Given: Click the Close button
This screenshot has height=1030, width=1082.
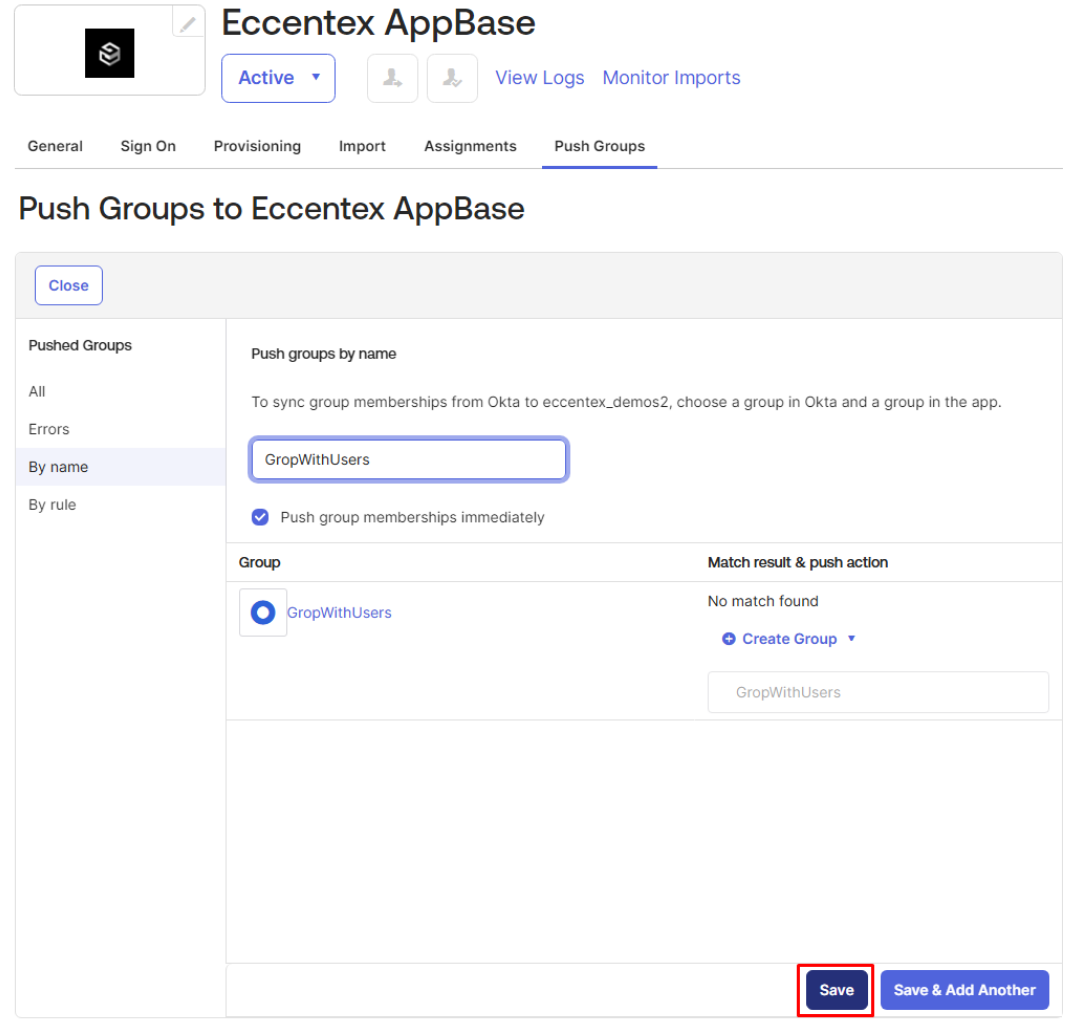Looking at the screenshot, I should point(69,286).
